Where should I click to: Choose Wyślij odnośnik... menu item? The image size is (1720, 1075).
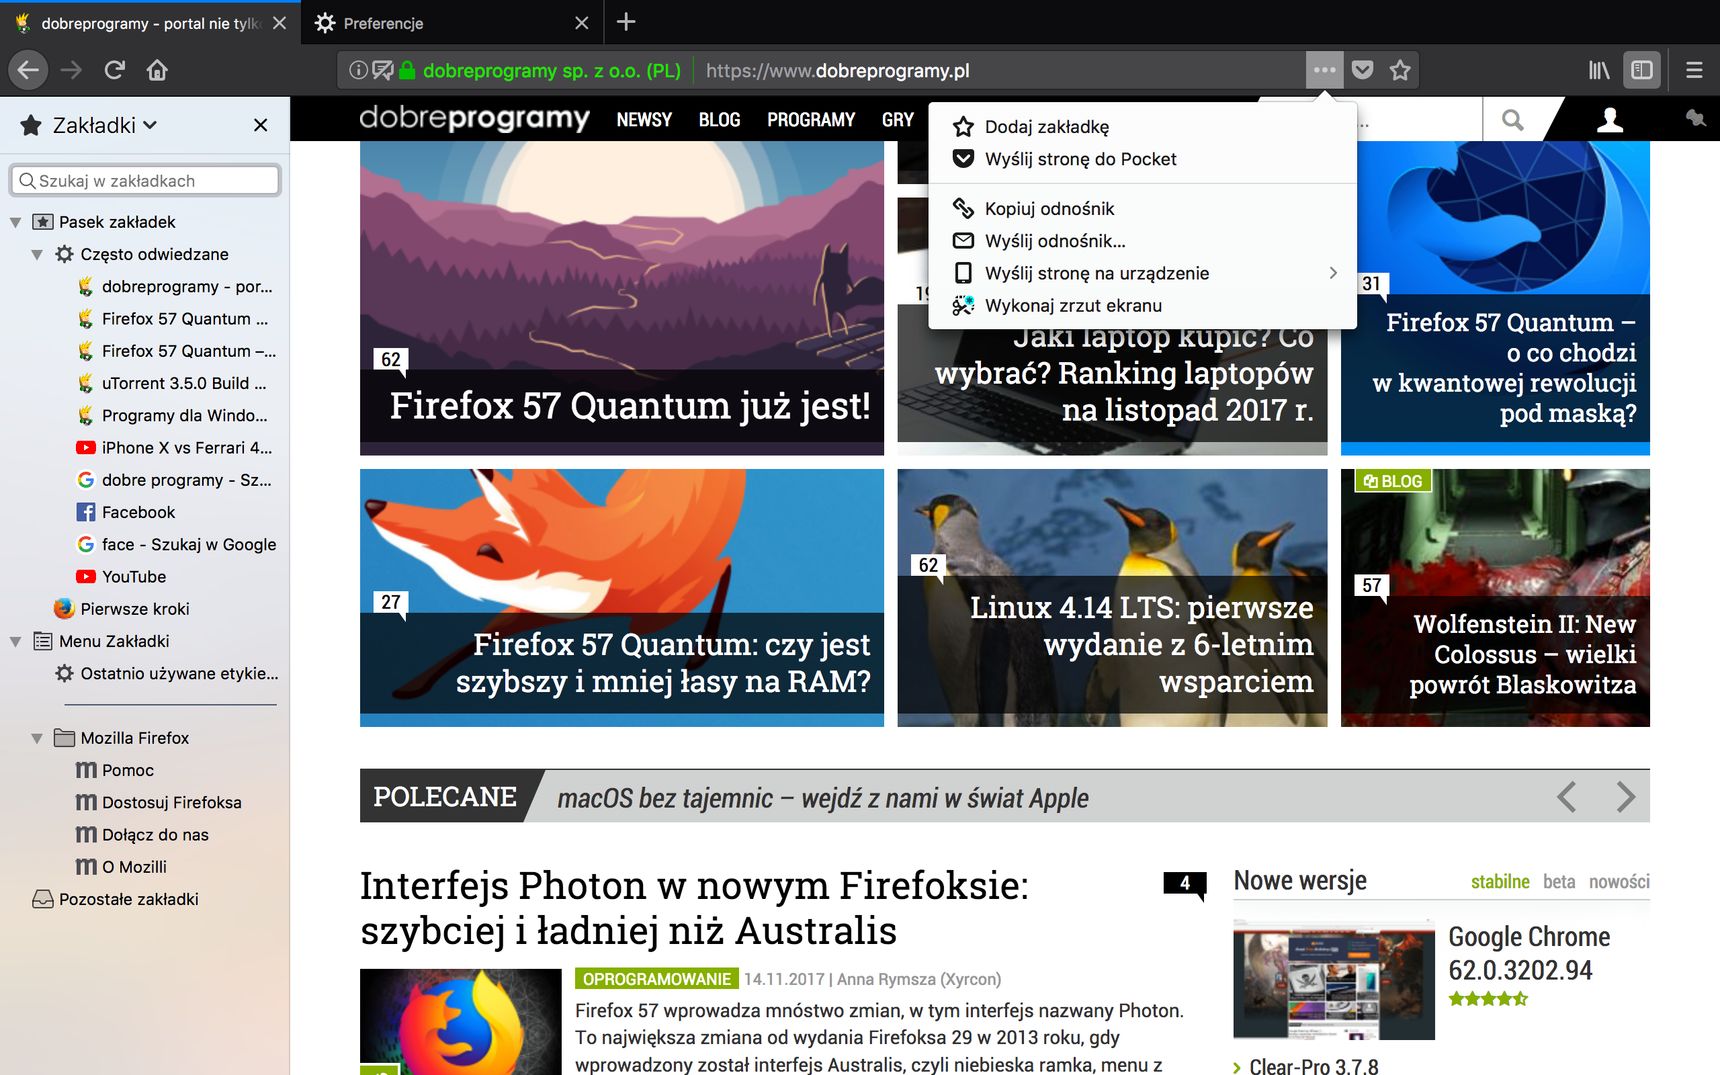[1142, 241]
